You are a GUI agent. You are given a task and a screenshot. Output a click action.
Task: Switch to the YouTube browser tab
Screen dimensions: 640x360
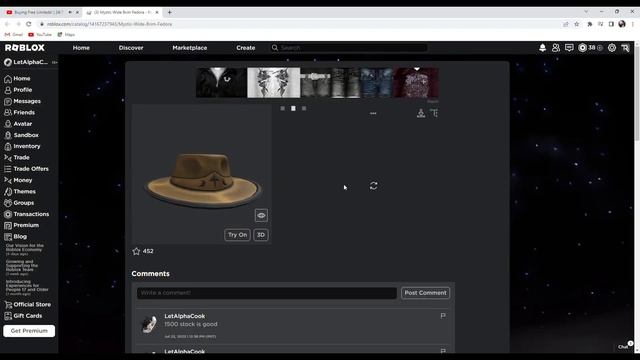coord(39,12)
